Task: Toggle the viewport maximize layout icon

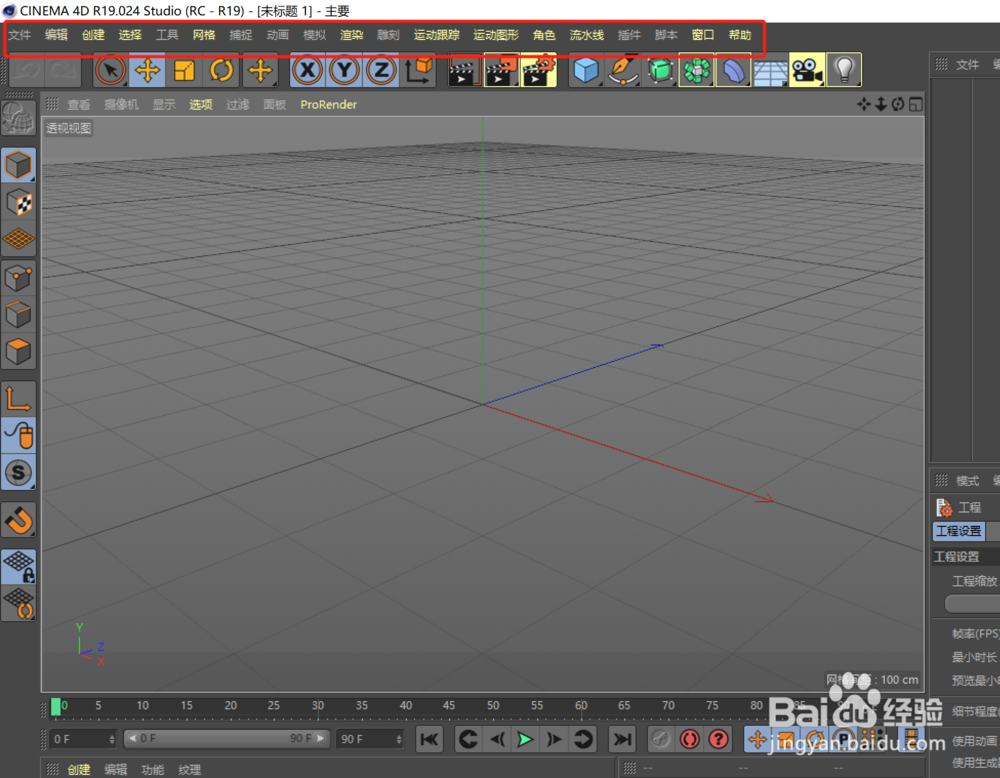Action: pos(916,104)
